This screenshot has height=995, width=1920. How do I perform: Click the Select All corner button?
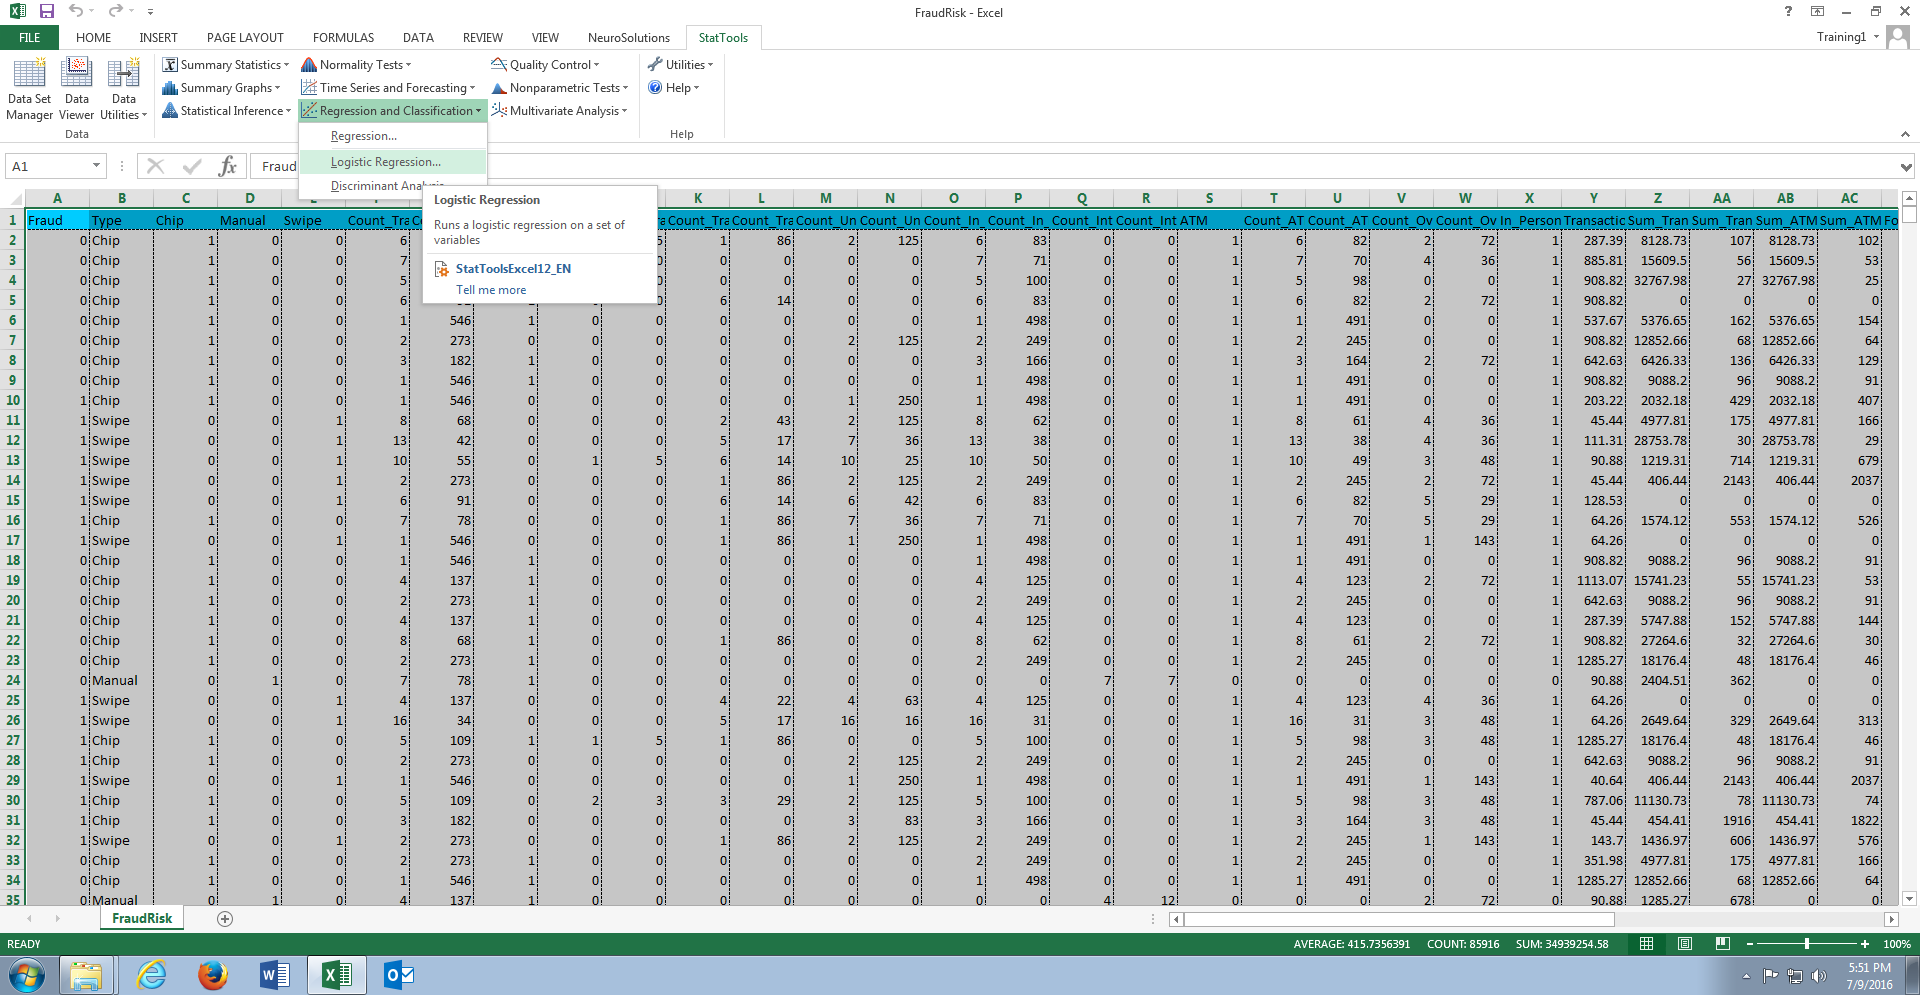(13, 198)
